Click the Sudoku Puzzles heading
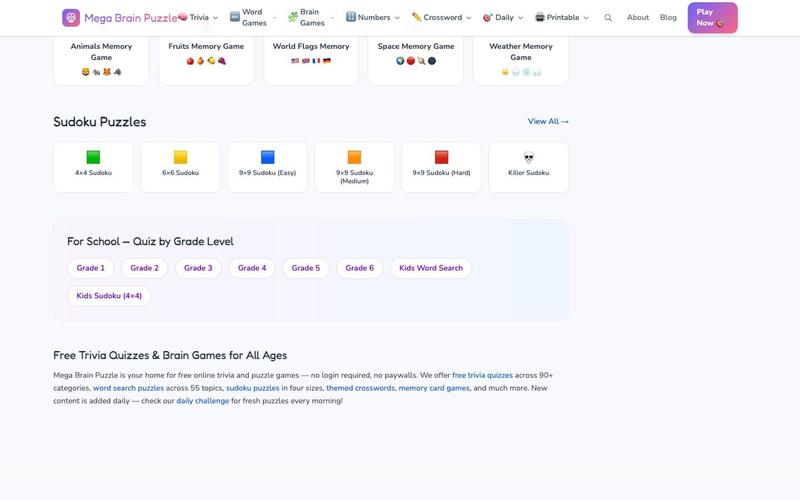The height and width of the screenshot is (500, 800). point(99,122)
